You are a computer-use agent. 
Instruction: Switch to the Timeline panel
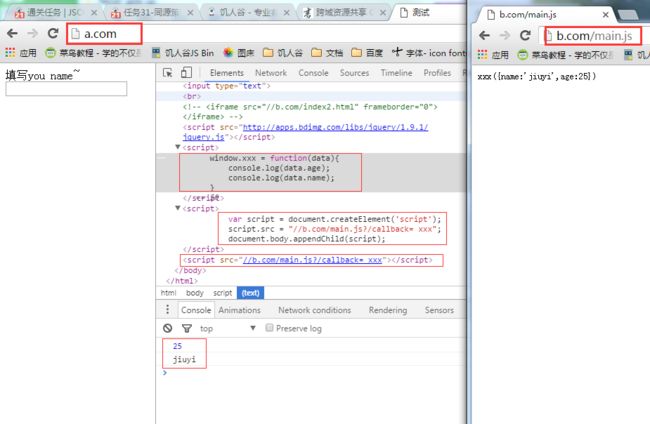(x=396, y=73)
